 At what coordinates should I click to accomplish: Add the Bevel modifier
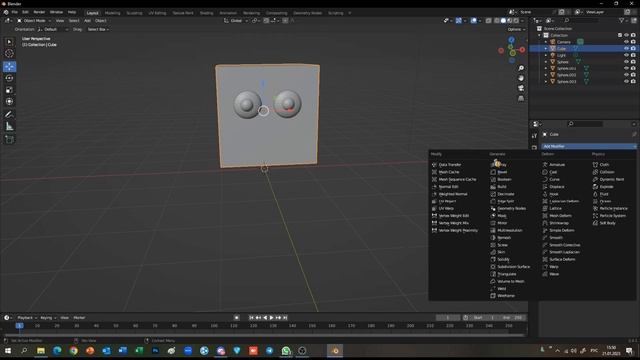502,172
